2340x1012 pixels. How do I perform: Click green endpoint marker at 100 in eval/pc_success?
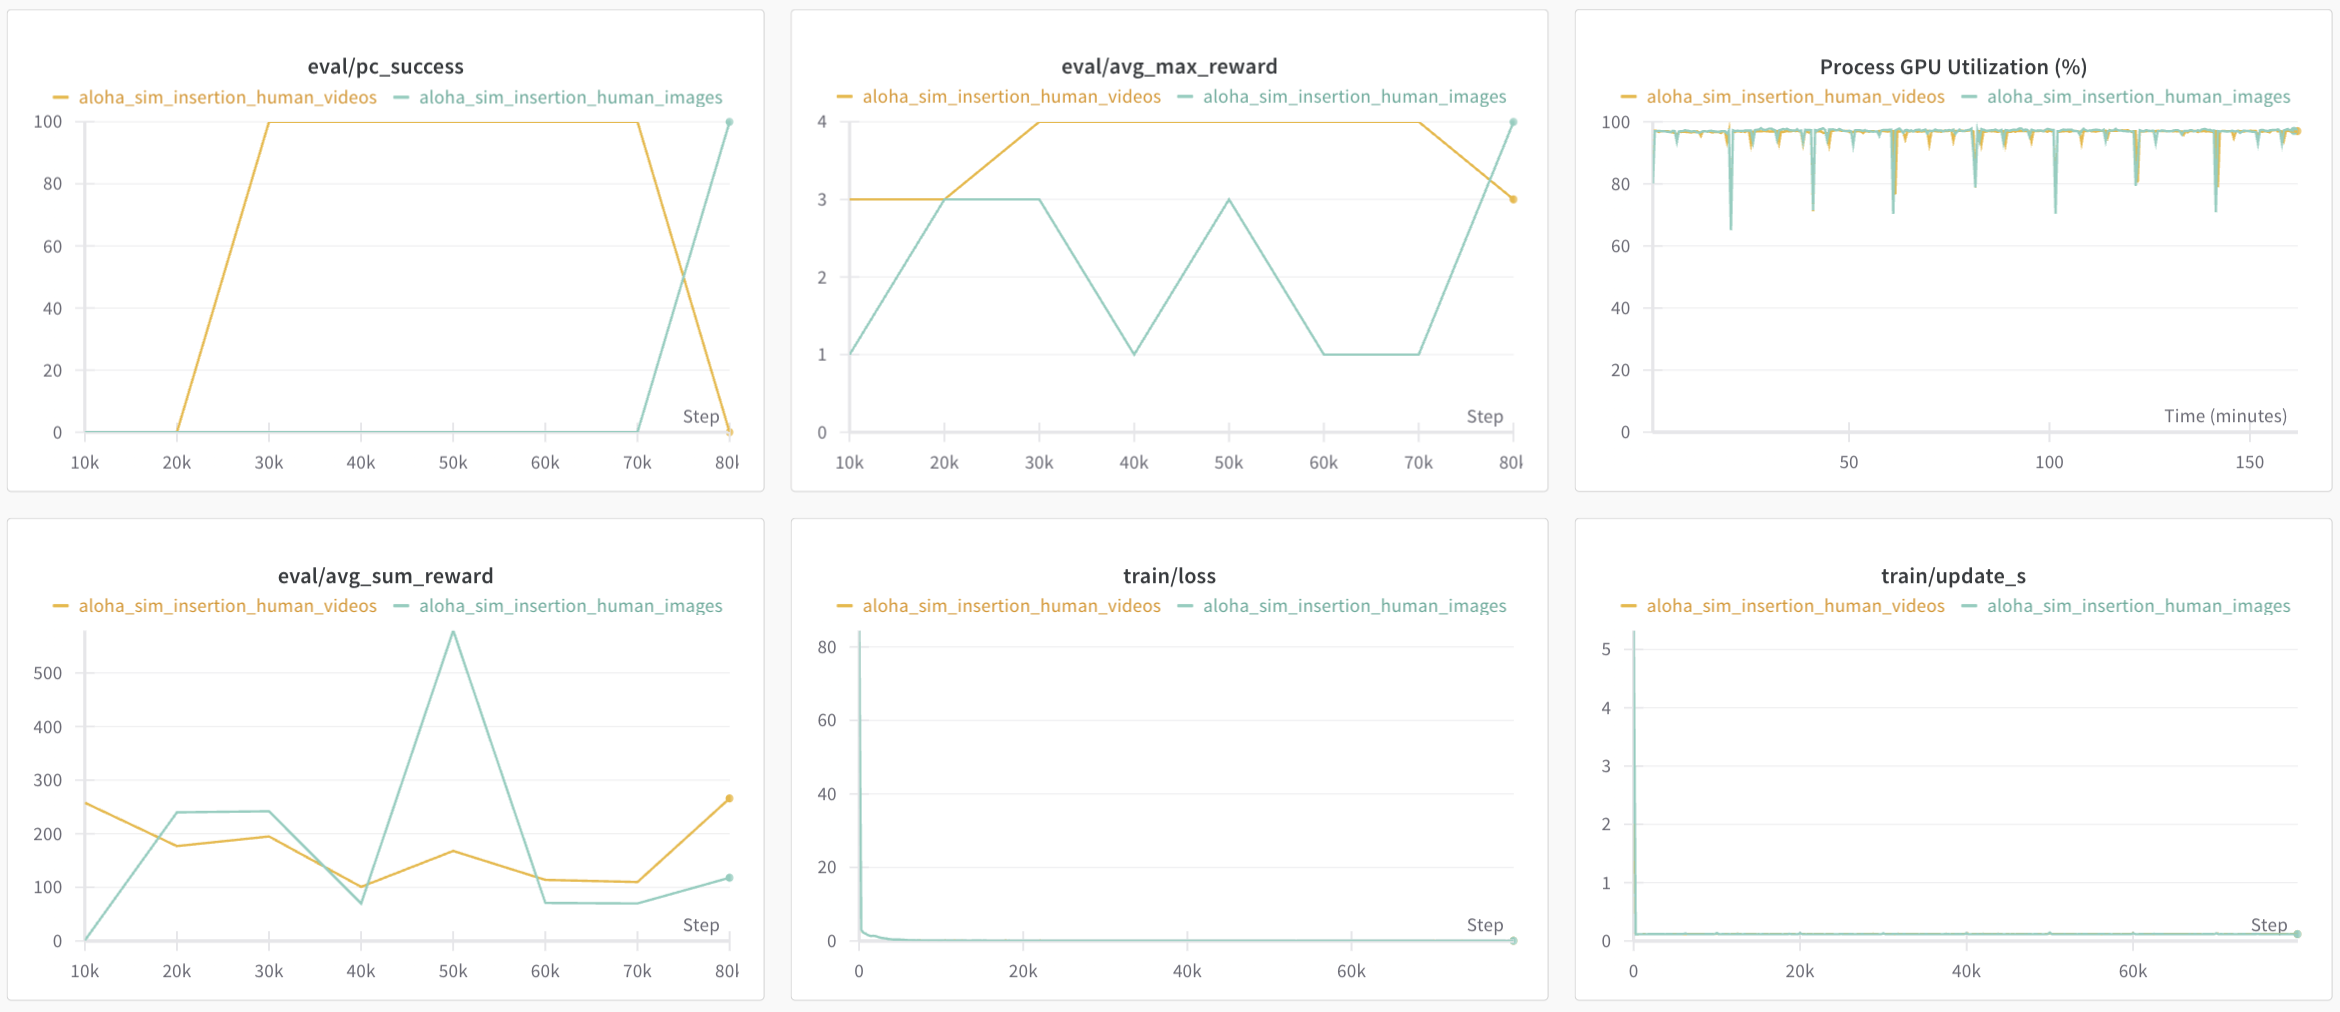click(x=729, y=122)
